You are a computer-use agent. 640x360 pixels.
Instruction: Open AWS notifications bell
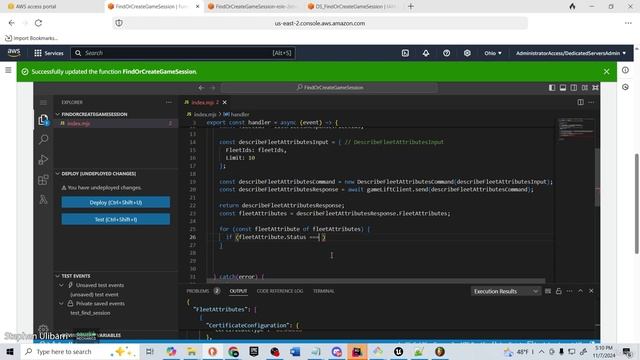click(426, 53)
